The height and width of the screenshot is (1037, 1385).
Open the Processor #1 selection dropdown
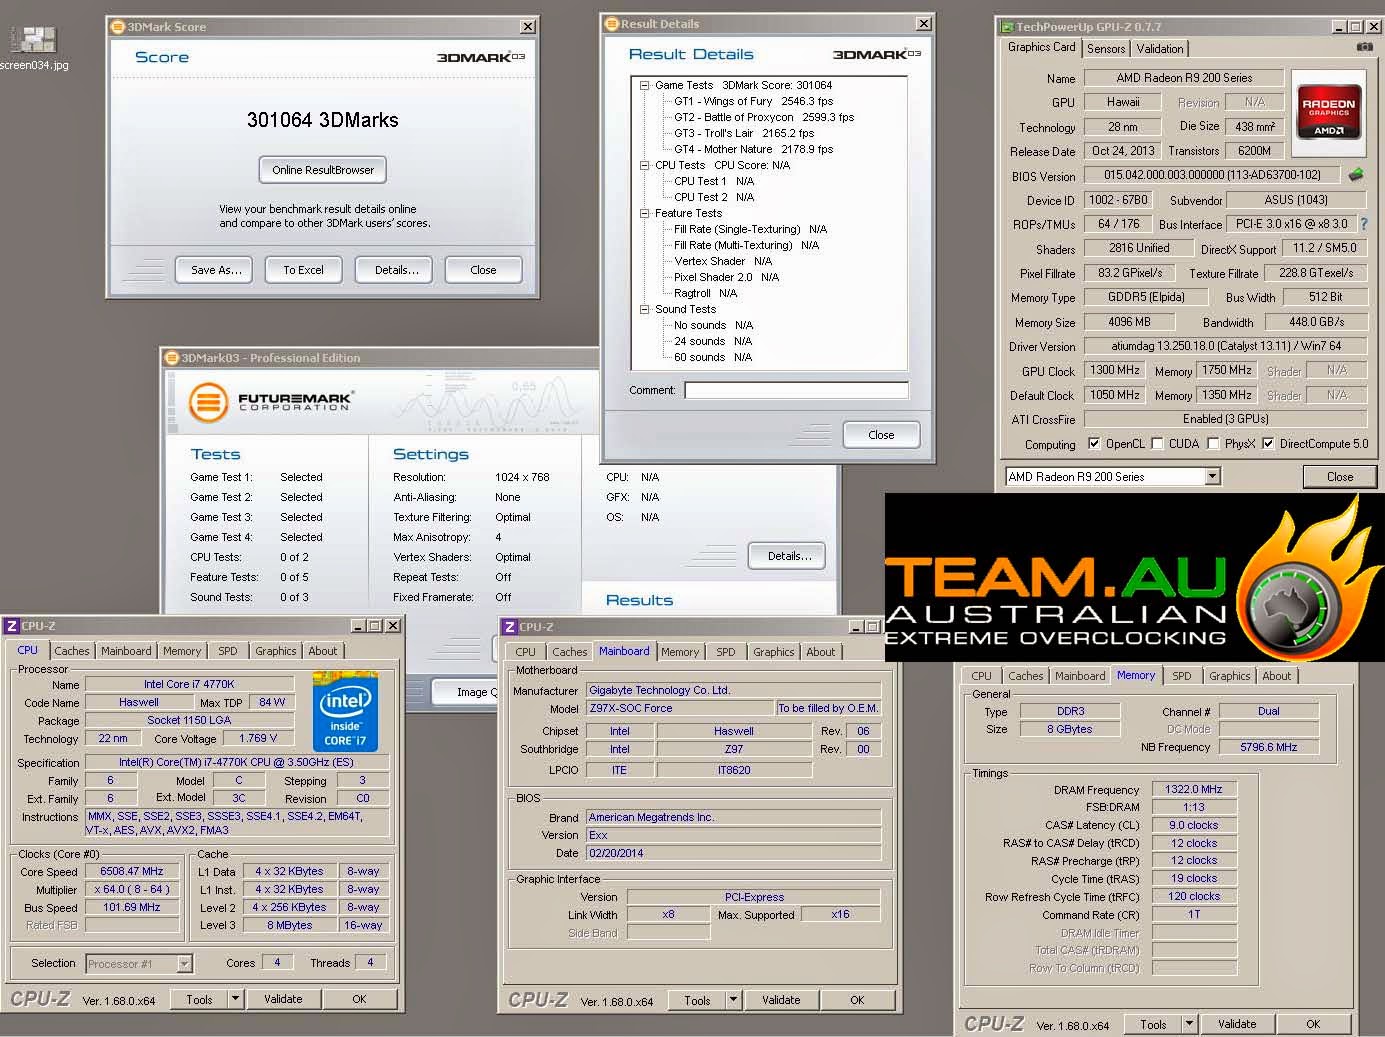coord(184,964)
